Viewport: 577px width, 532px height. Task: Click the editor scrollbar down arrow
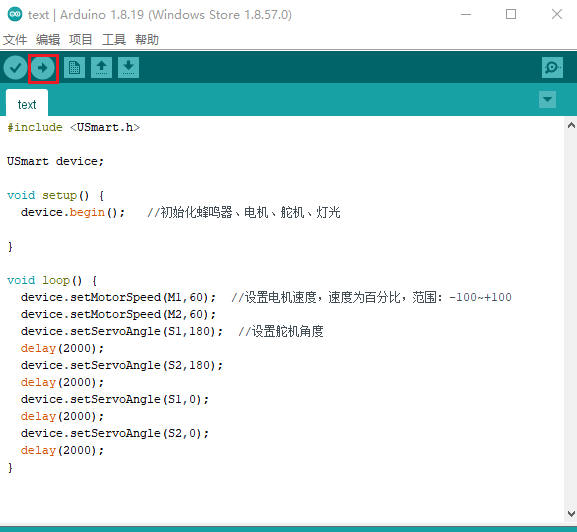click(x=571, y=514)
